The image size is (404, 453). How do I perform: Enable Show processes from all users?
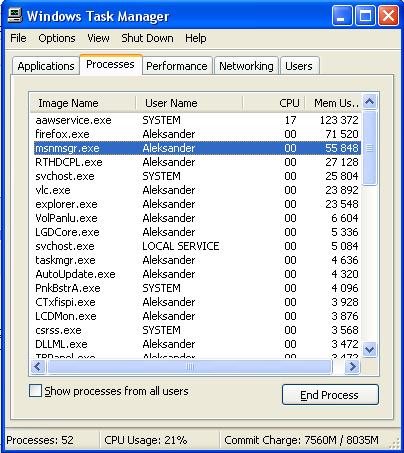click(35, 391)
